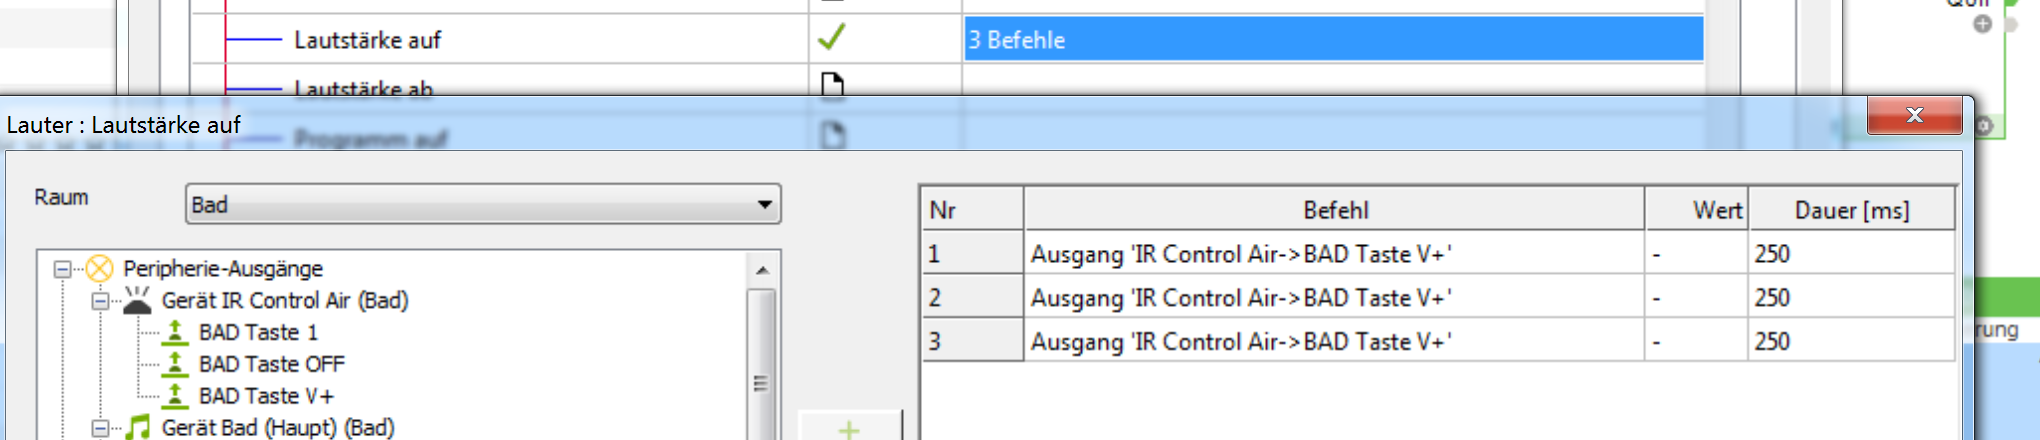The width and height of the screenshot is (2040, 440).
Task: Select the BAD Taste V+ tree entry
Action: 266,396
